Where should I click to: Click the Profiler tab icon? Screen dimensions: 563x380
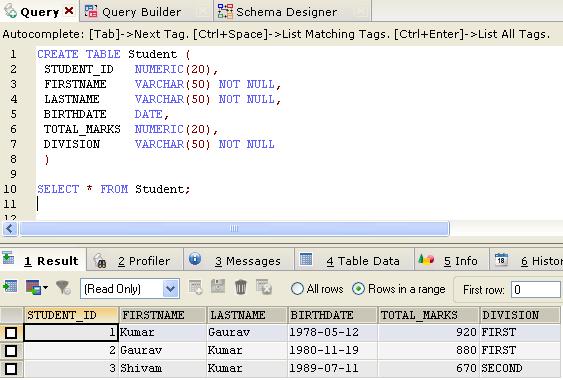click(99, 260)
